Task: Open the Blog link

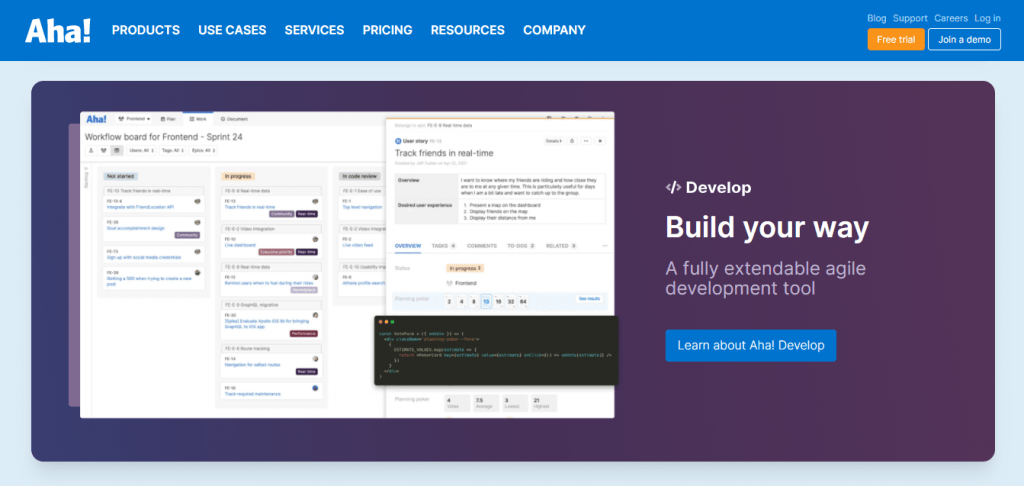Action: point(877,18)
